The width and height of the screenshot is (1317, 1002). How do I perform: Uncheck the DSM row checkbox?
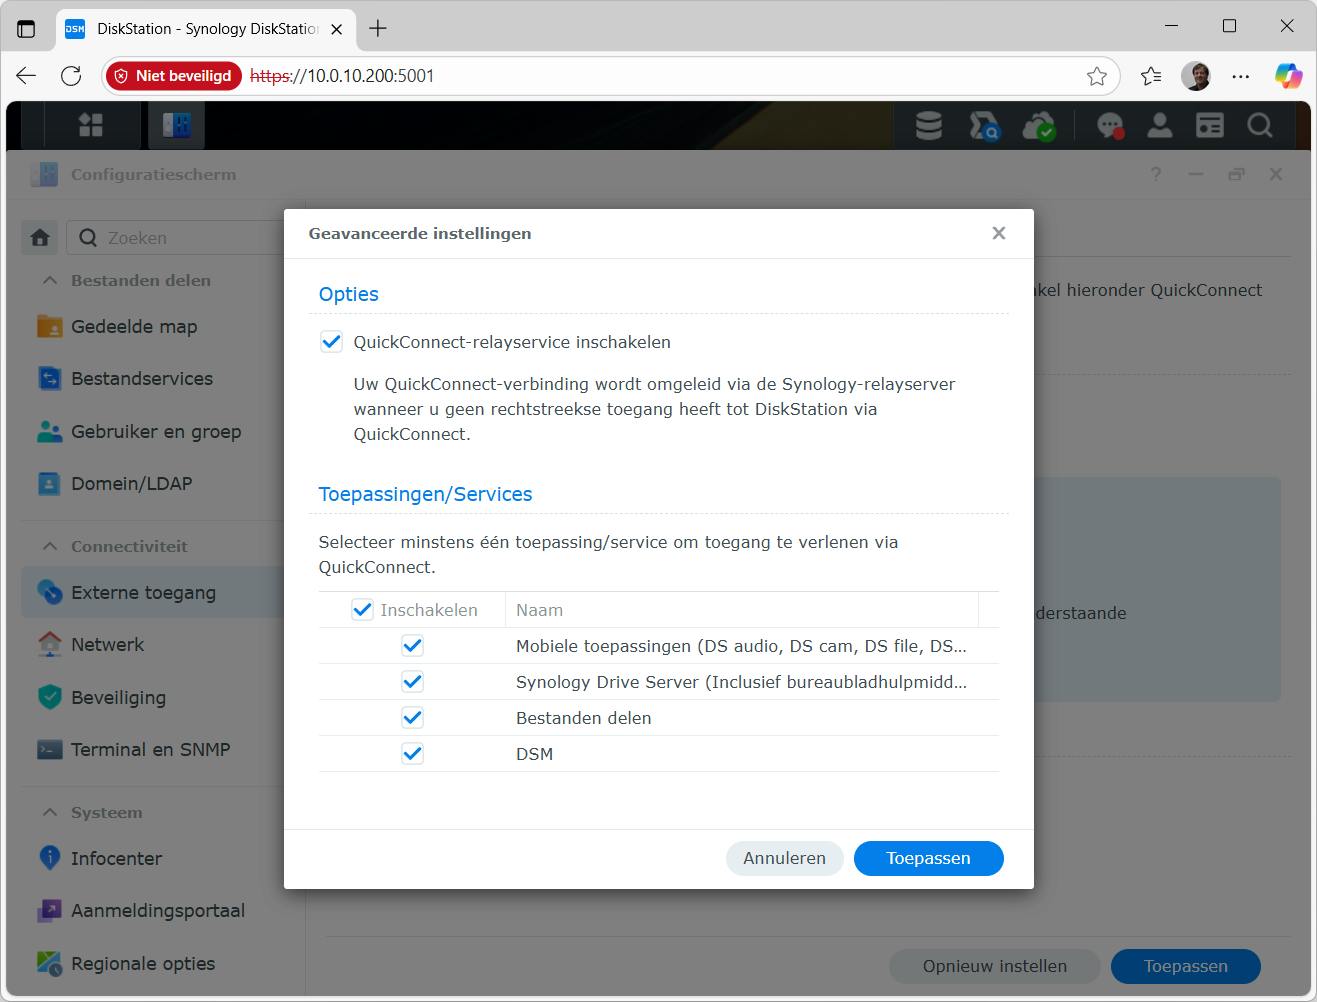pyautogui.click(x=412, y=754)
